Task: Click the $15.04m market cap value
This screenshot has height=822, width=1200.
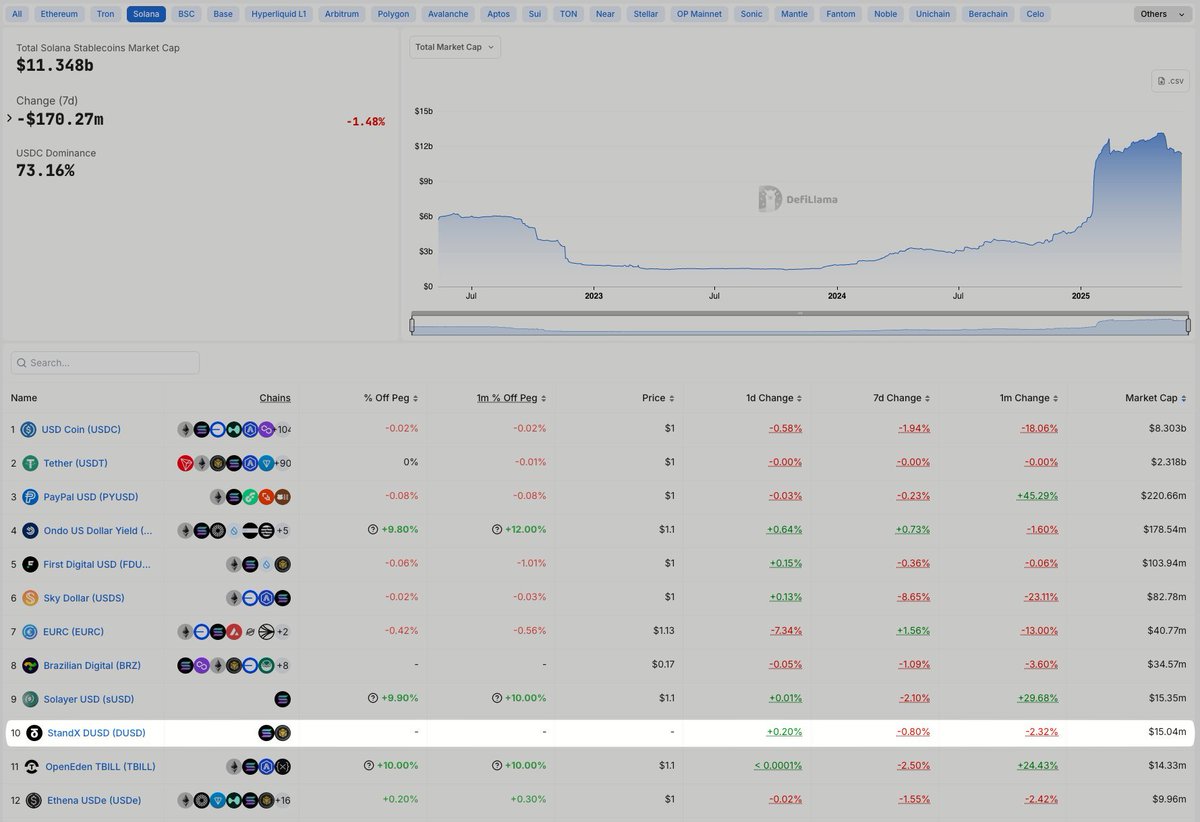Action: [x=1168, y=733]
